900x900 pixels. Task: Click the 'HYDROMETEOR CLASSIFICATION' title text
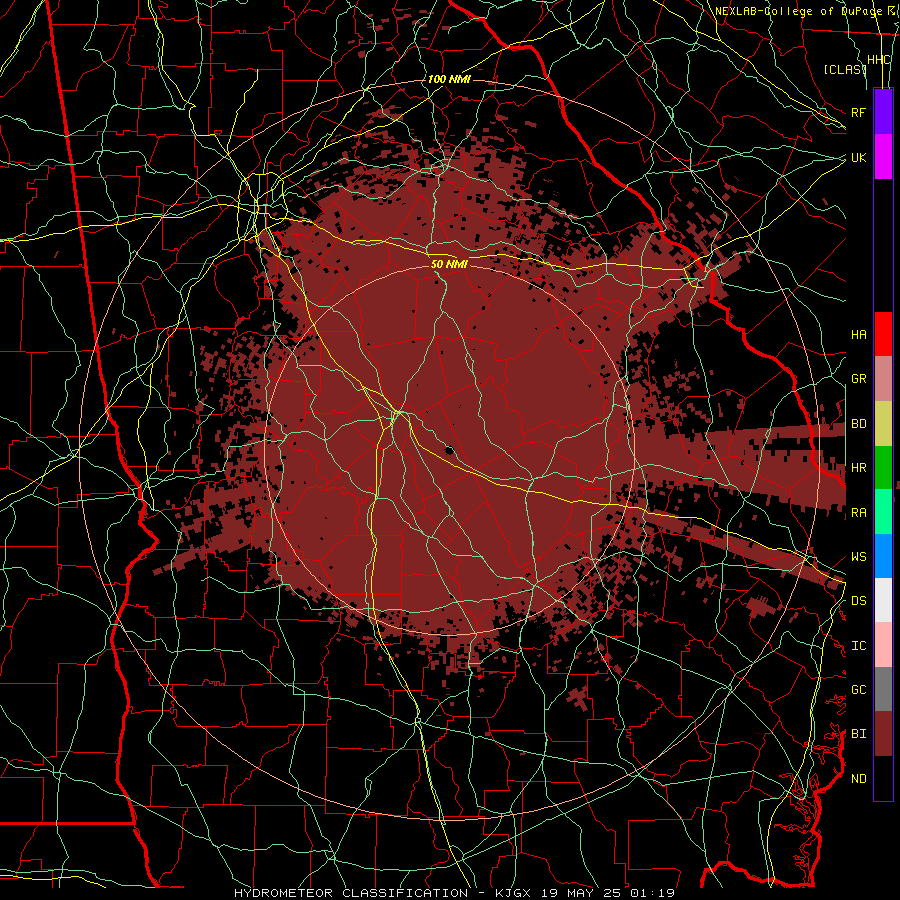(x=351, y=893)
